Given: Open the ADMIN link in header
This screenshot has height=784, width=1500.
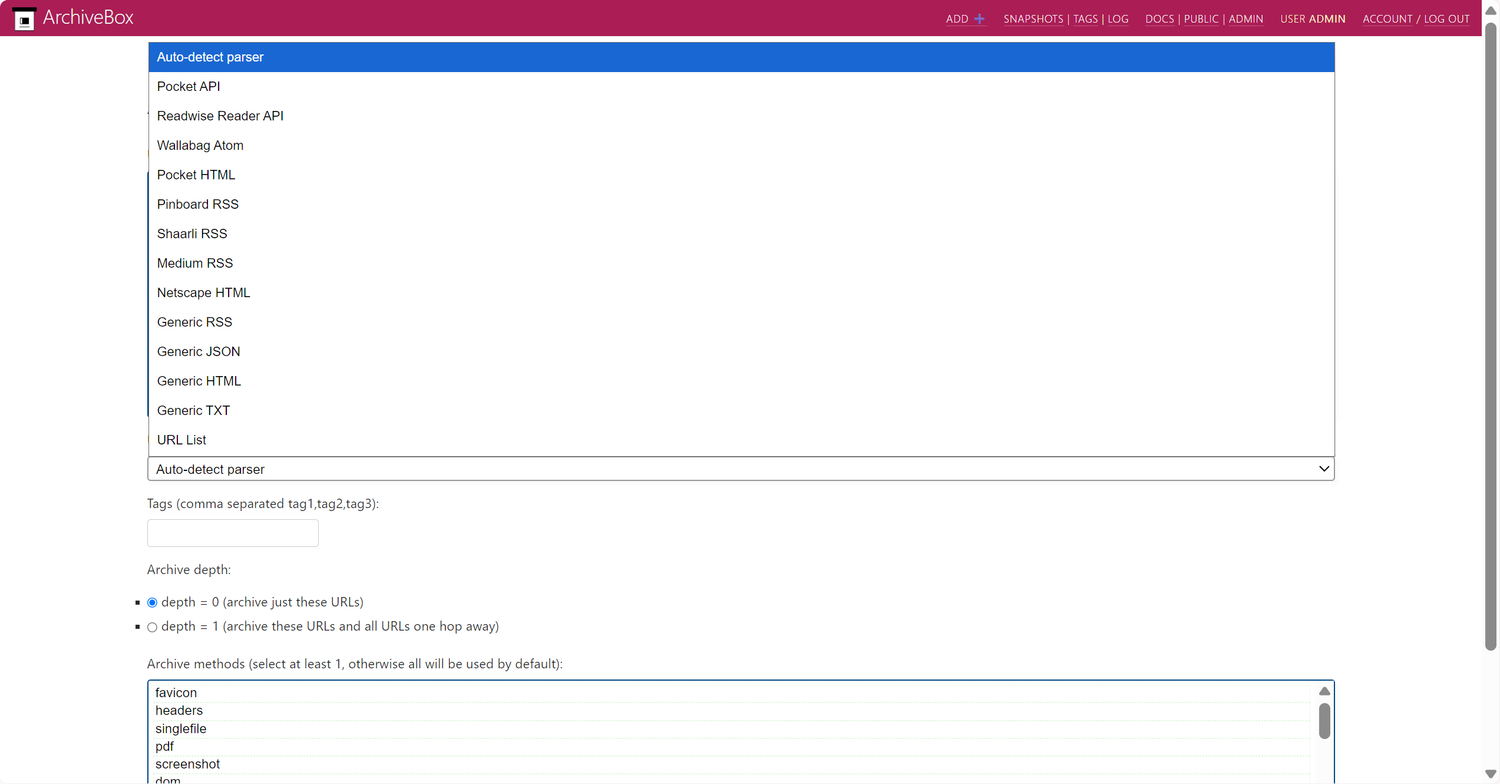Looking at the screenshot, I should tap(1246, 19).
